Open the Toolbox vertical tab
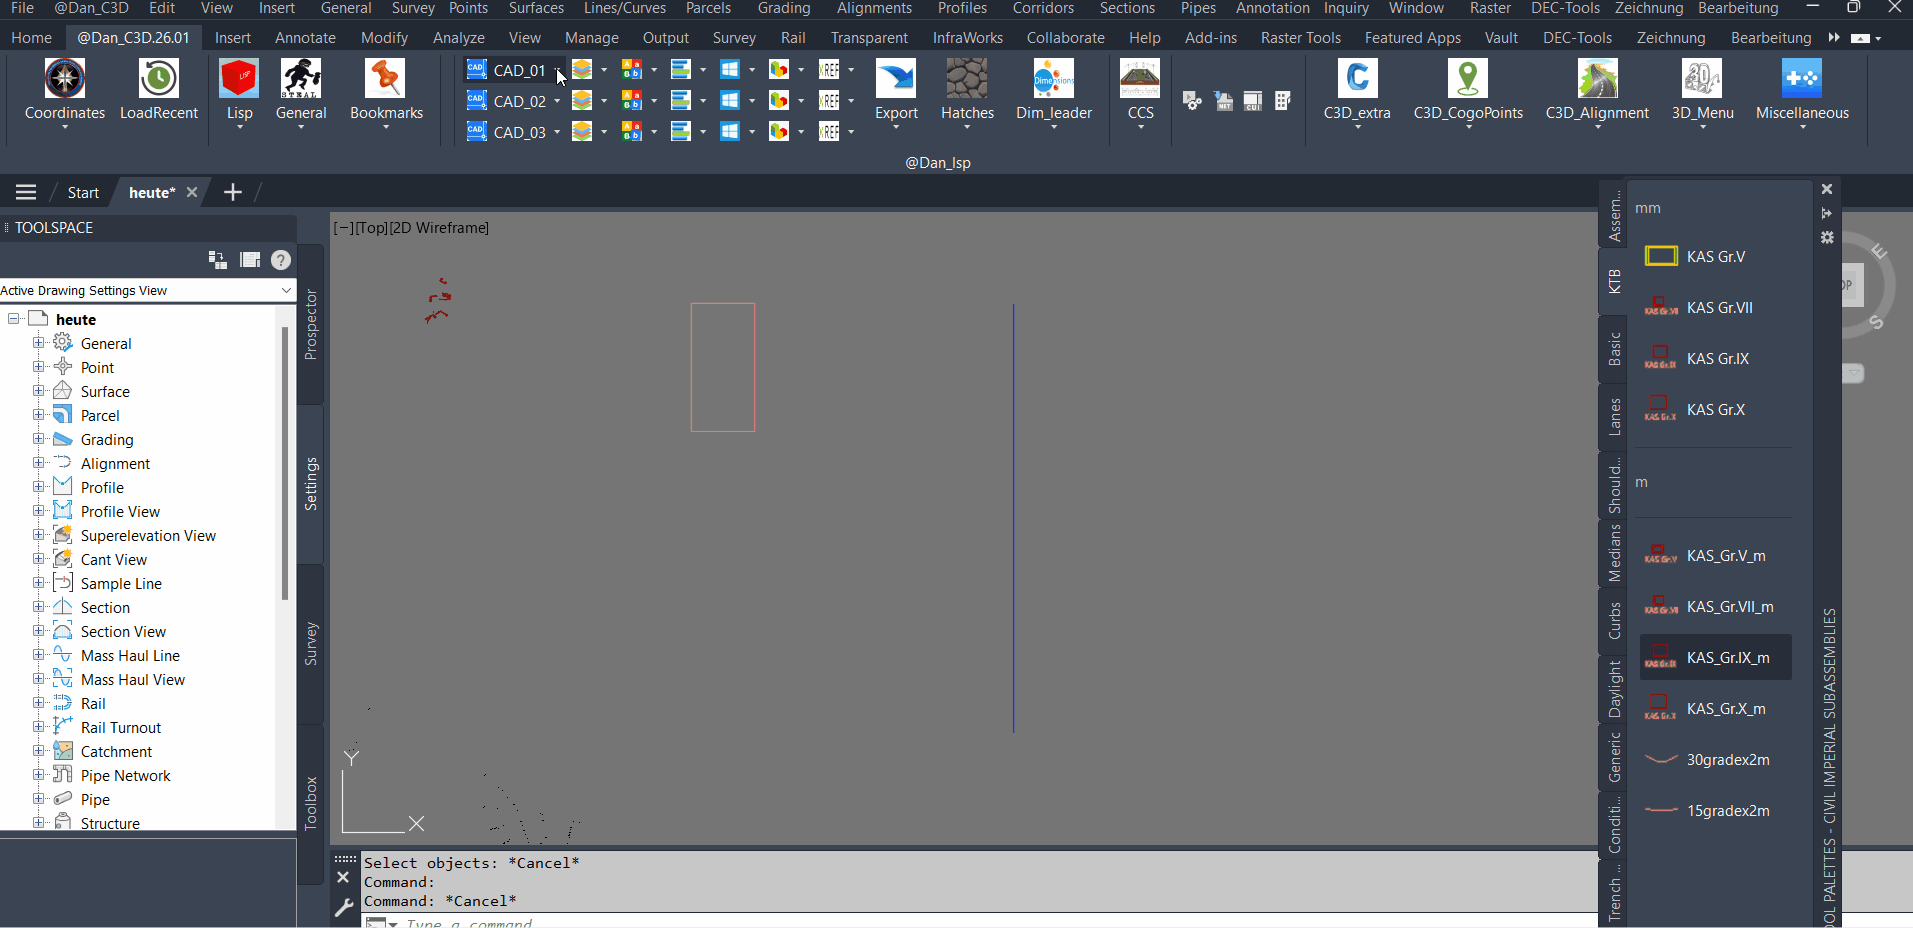1913x928 pixels. 311,803
